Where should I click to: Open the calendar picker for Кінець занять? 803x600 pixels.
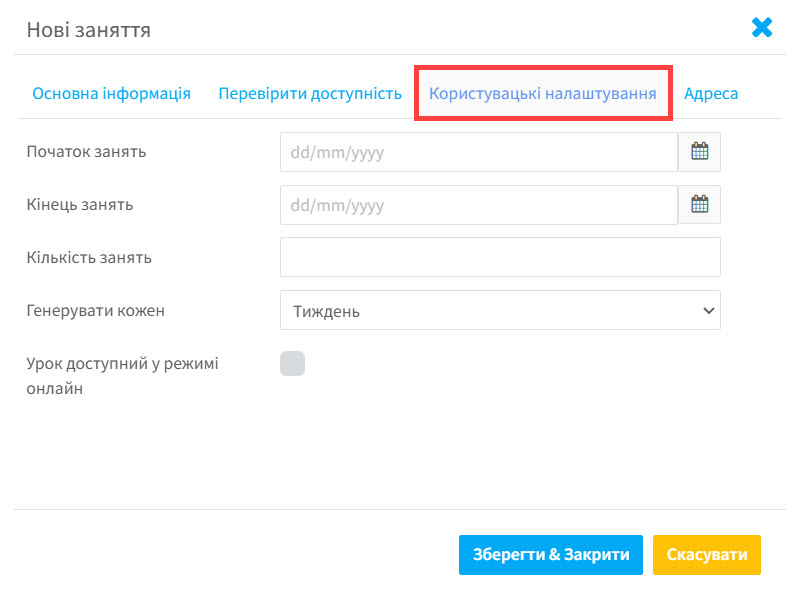pos(700,205)
